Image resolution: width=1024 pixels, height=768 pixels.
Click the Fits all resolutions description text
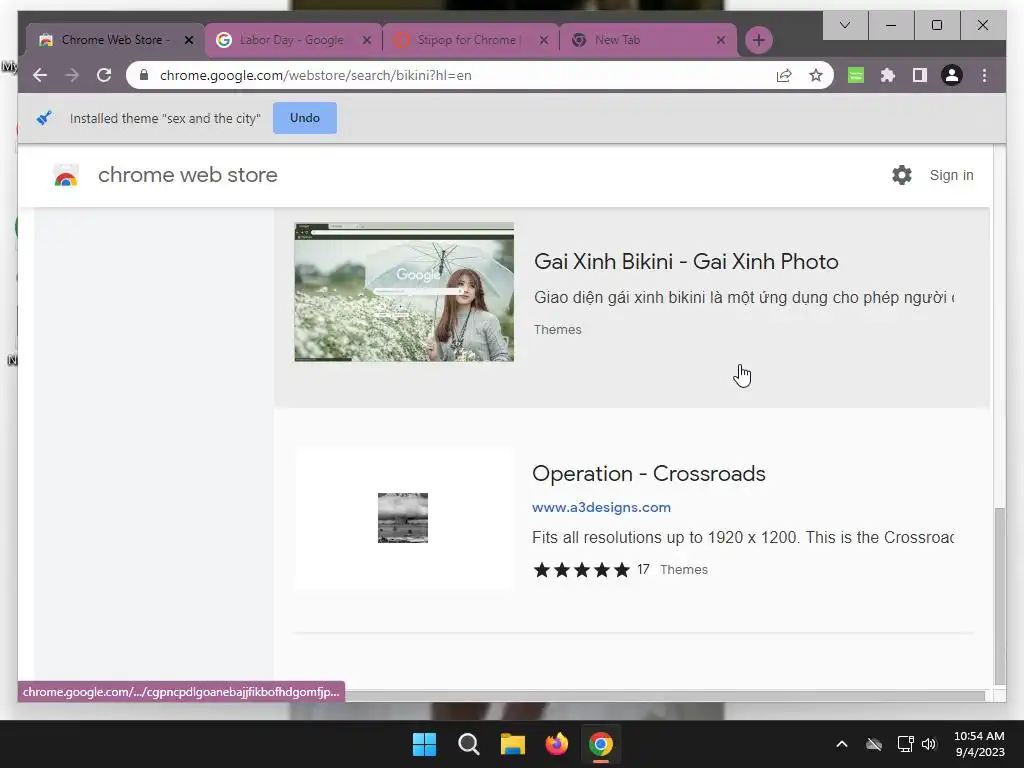click(743, 537)
